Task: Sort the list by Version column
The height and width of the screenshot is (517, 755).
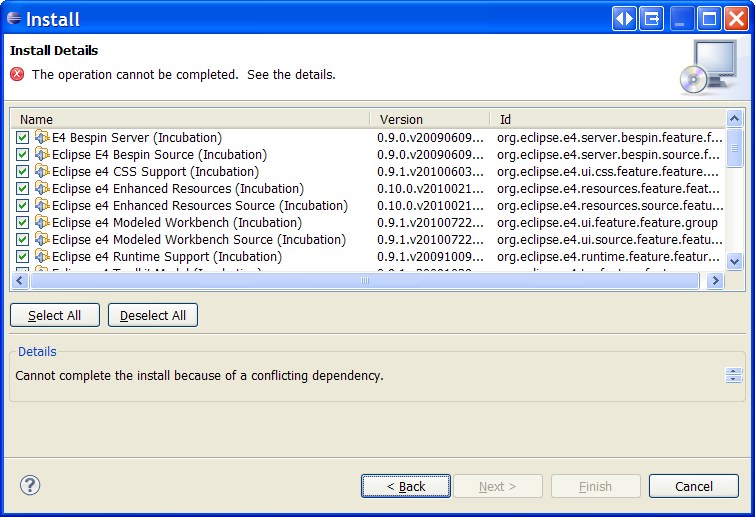Action: coord(430,119)
